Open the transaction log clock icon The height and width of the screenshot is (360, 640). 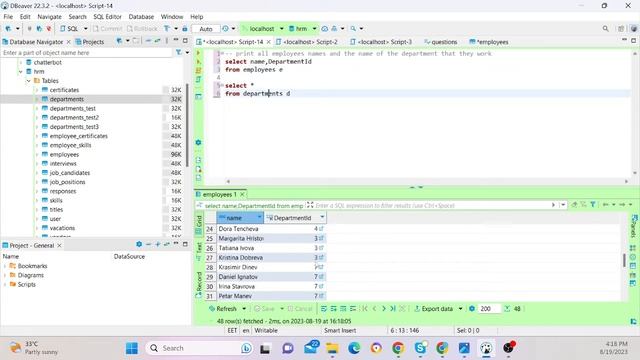pyautogui.click(x=225, y=29)
